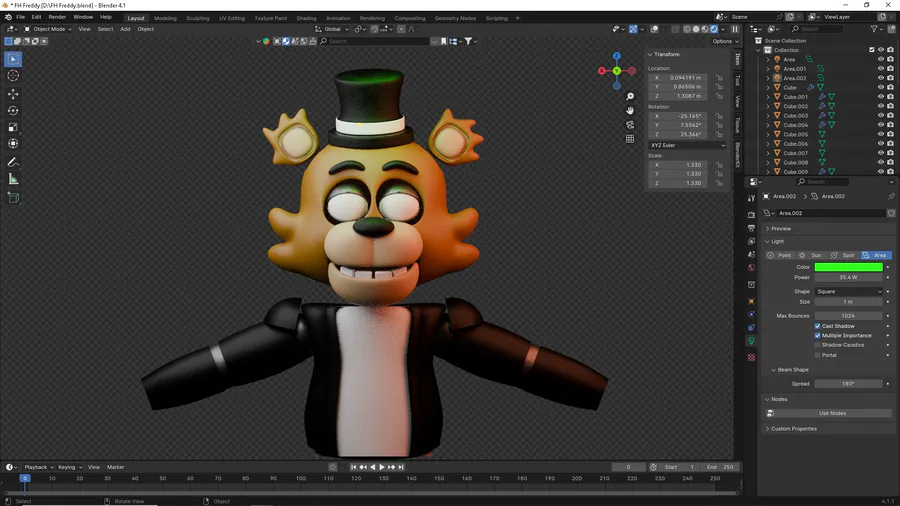Select the Select Box tool
The width and height of the screenshot is (900, 506).
tap(13, 59)
